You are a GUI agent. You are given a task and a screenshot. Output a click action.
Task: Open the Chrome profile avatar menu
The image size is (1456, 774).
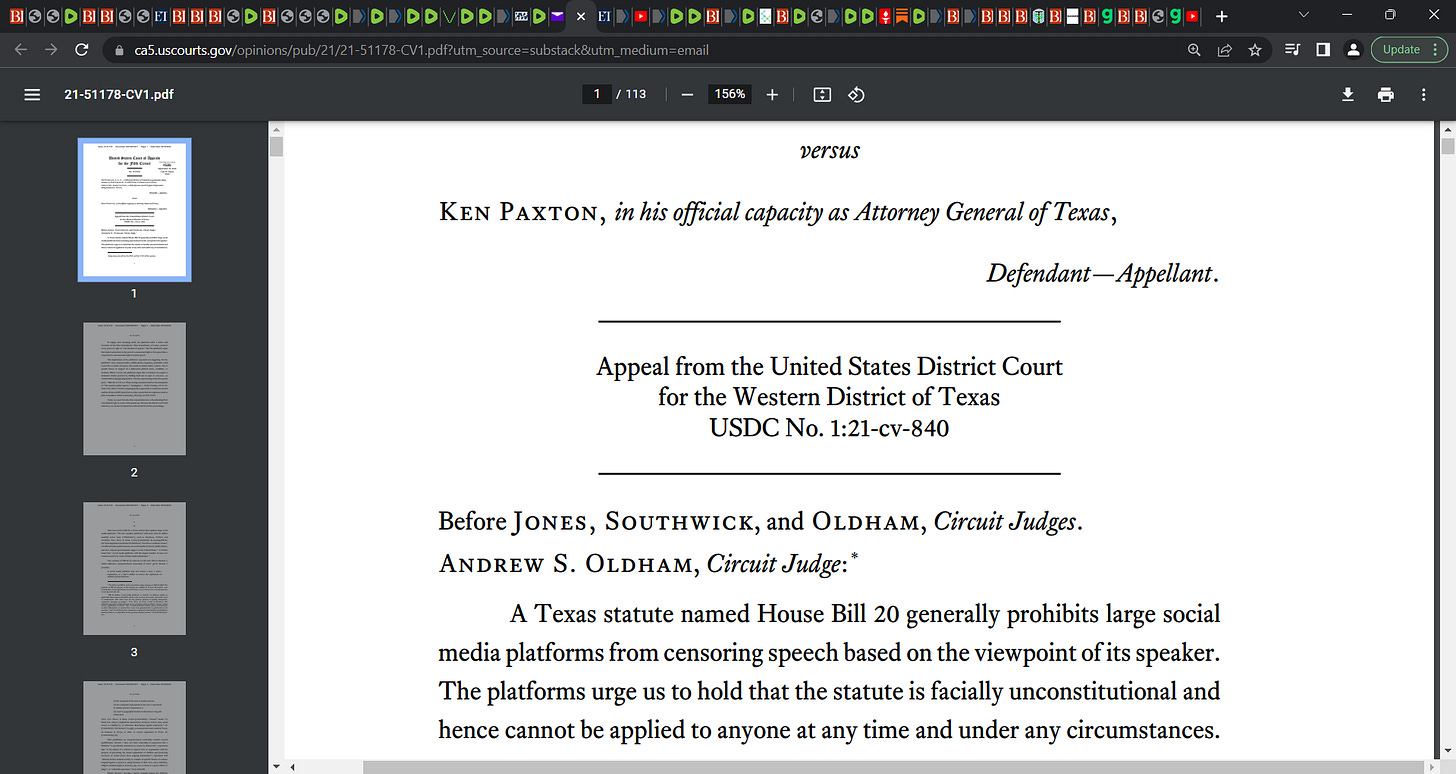click(1352, 49)
